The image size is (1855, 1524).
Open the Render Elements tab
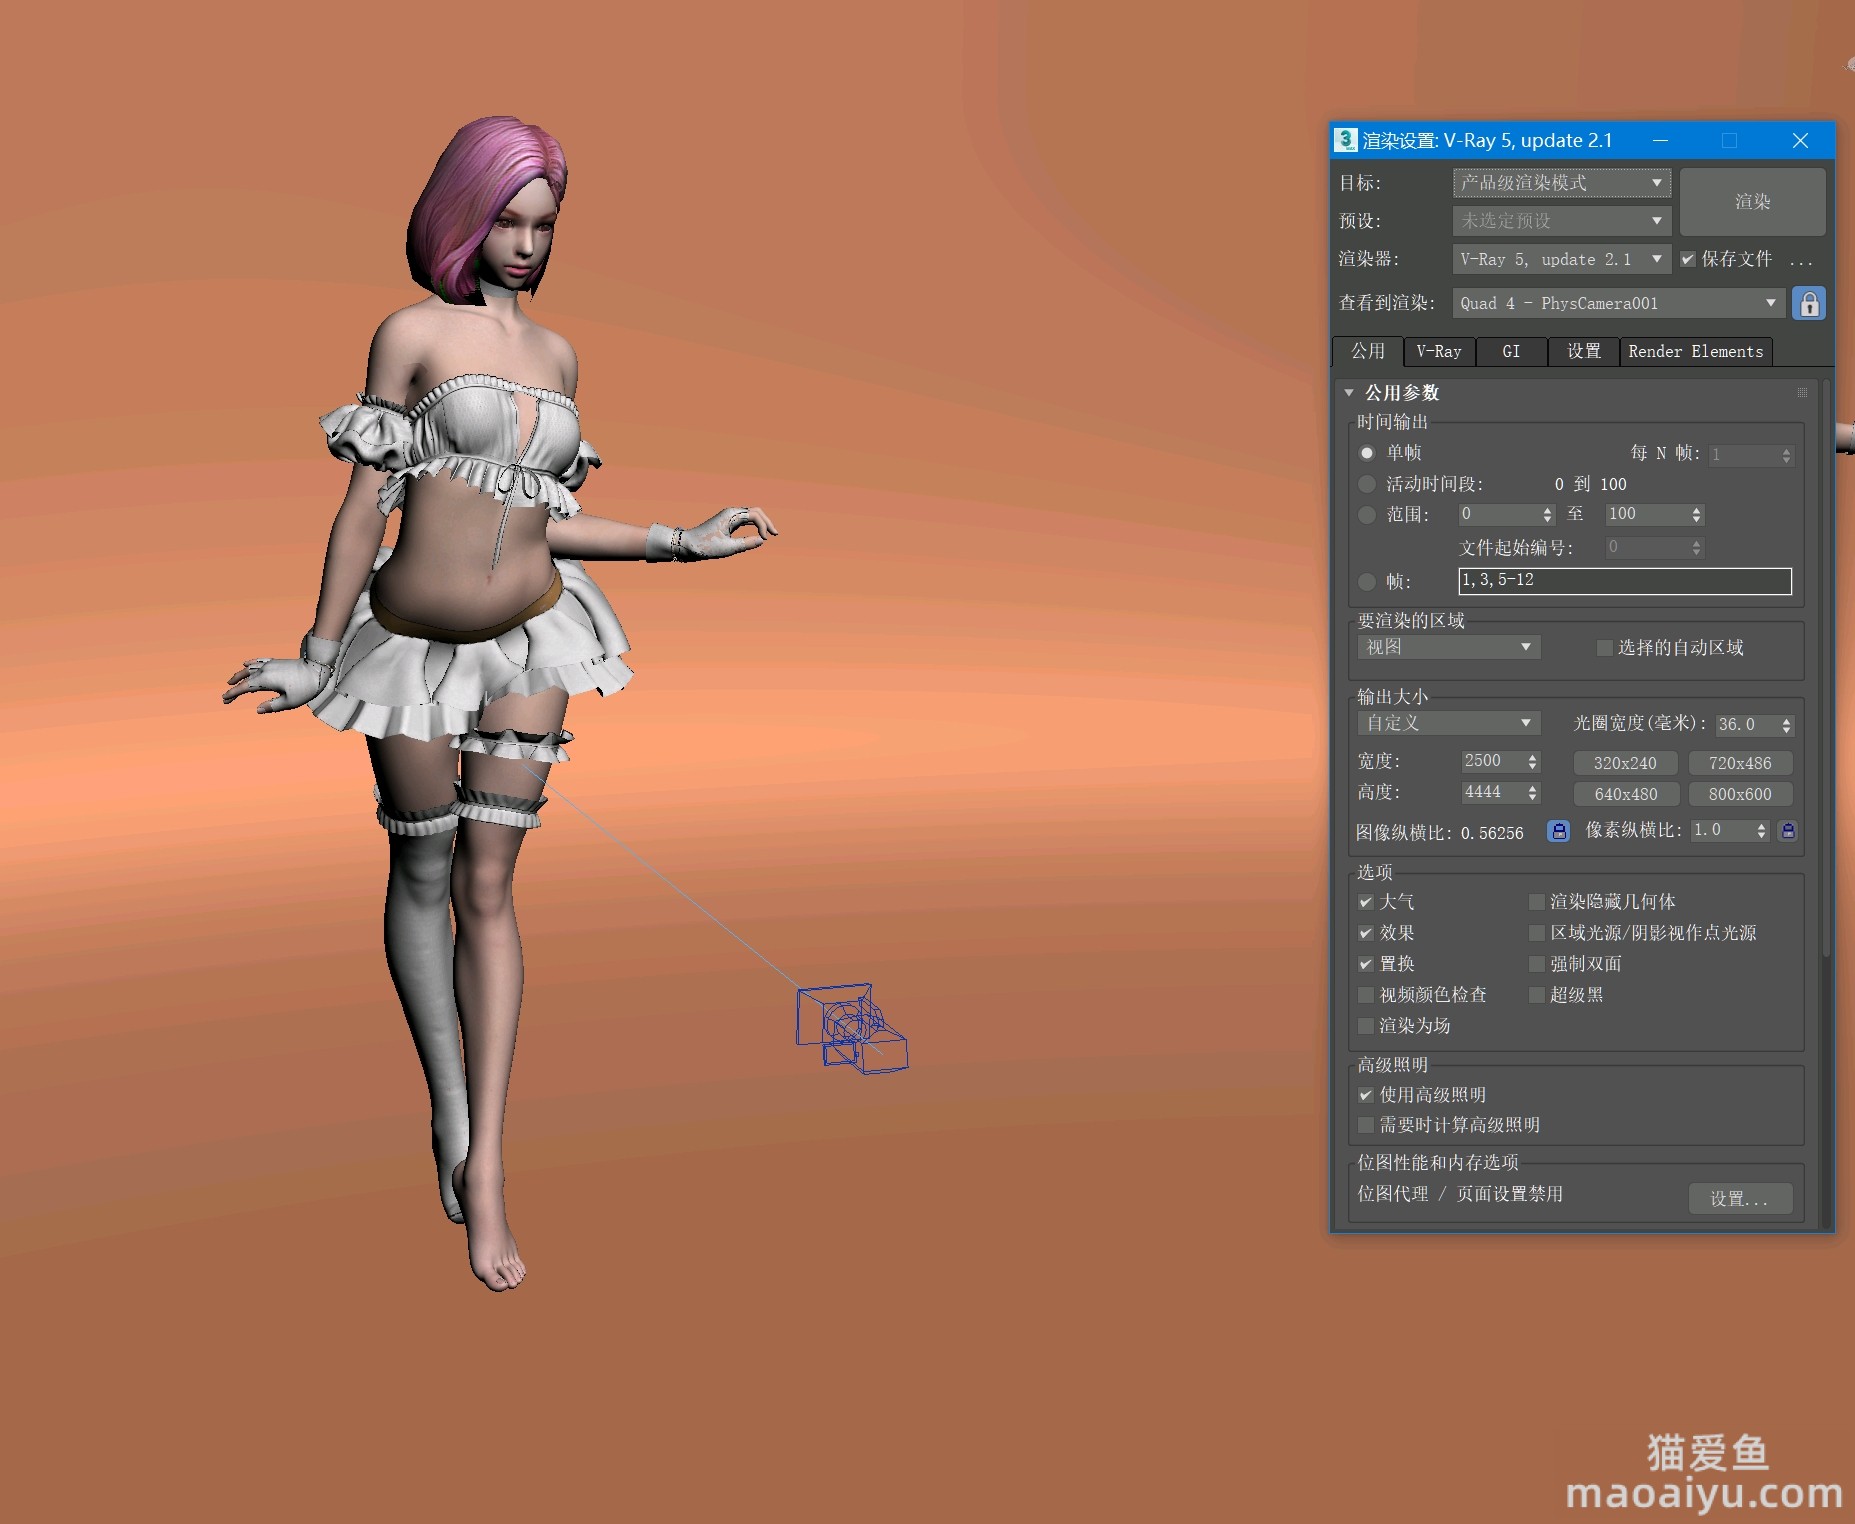tap(1695, 352)
